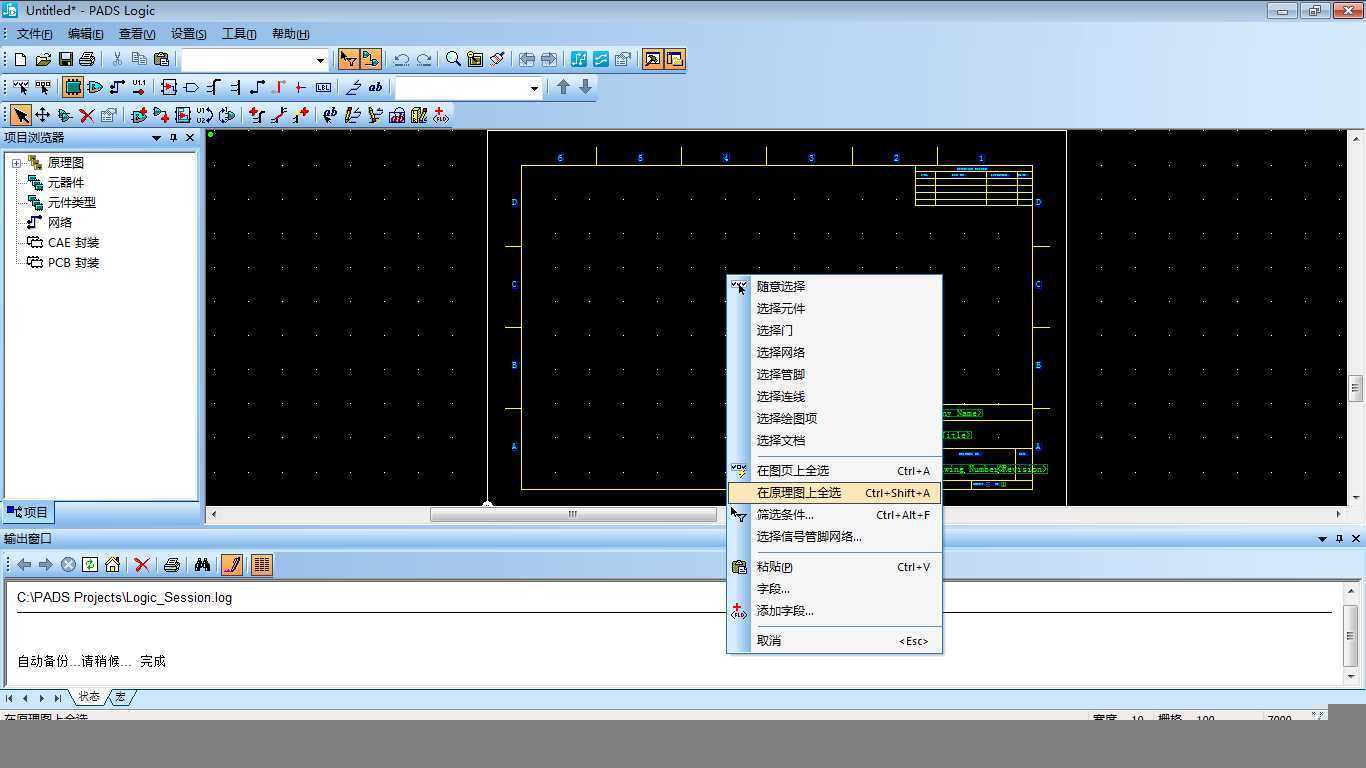Toggle the text 'ab' filter icon
Screen dimensions: 1366x768
pyautogui.click(x=375, y=87)
